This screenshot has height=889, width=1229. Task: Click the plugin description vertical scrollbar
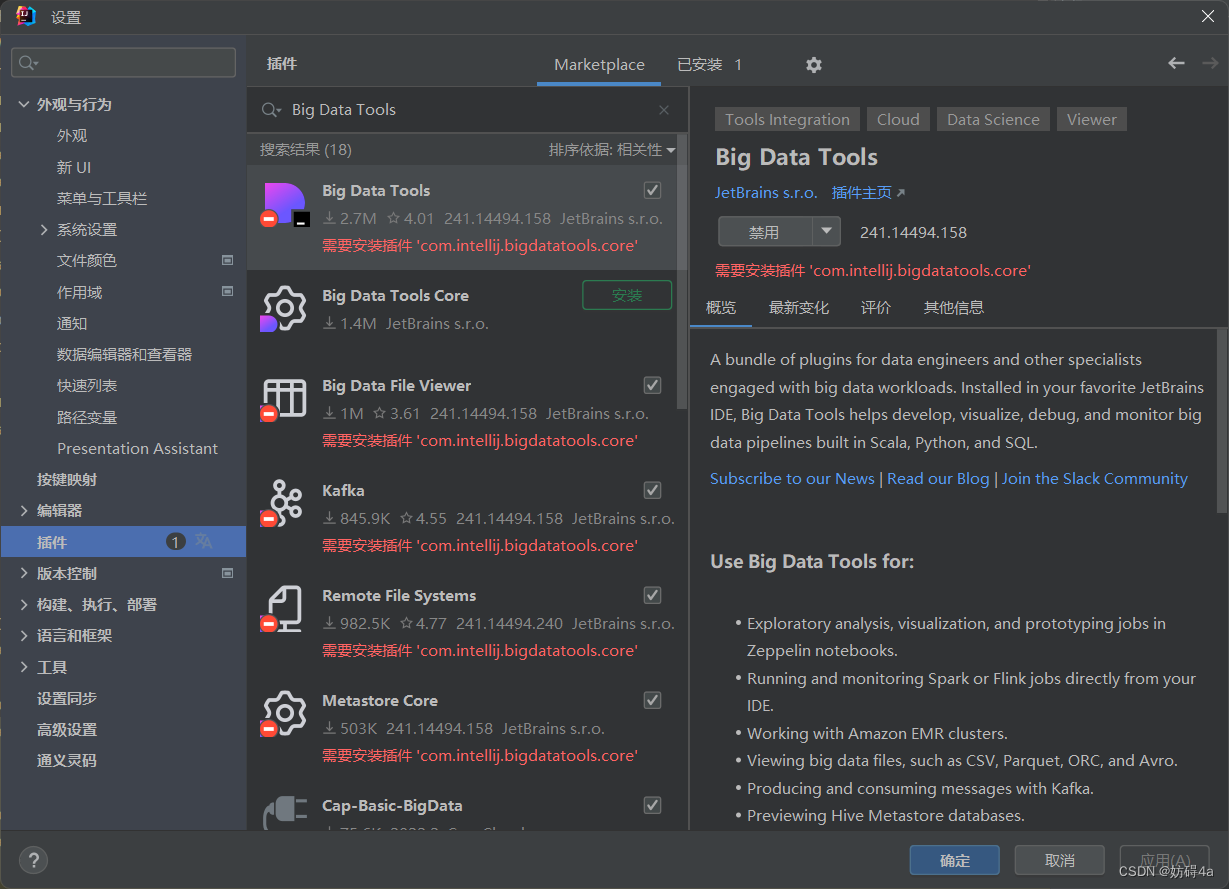(x=1222, y=420)
